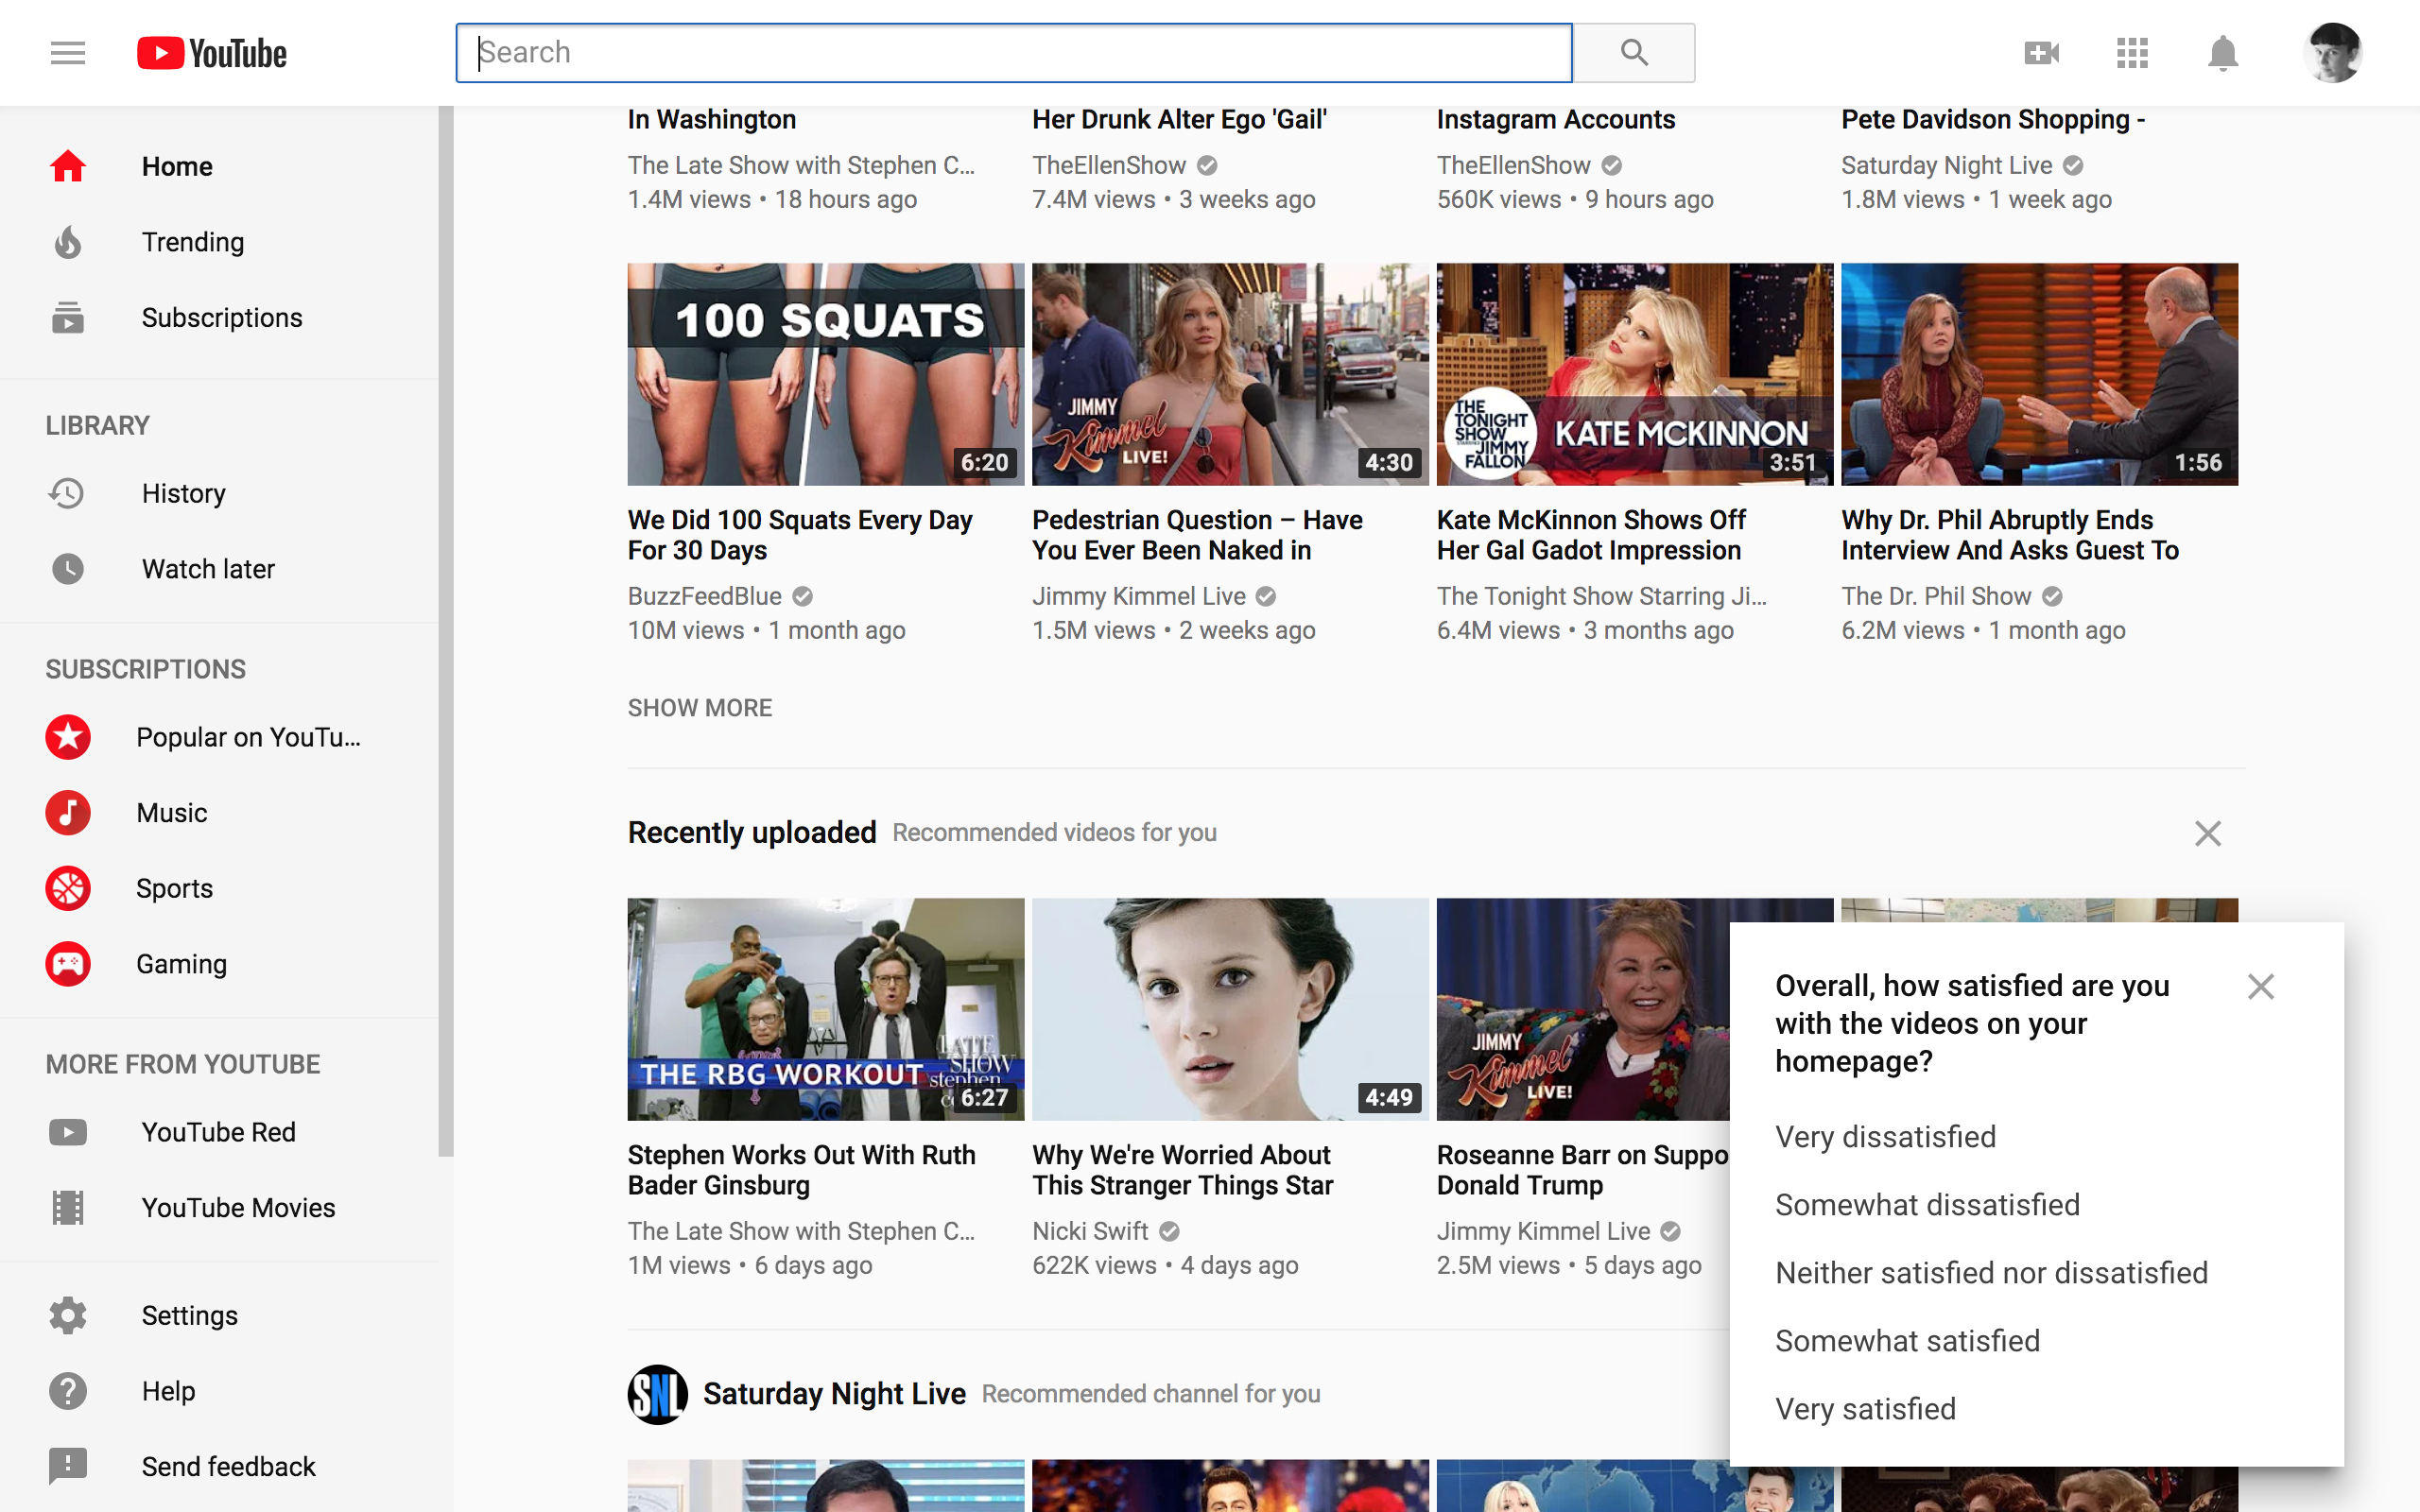This screenshot has width=2420, height=1512.
Task: Click the Subscriptions sidebar icon
Action: (68, 318)
